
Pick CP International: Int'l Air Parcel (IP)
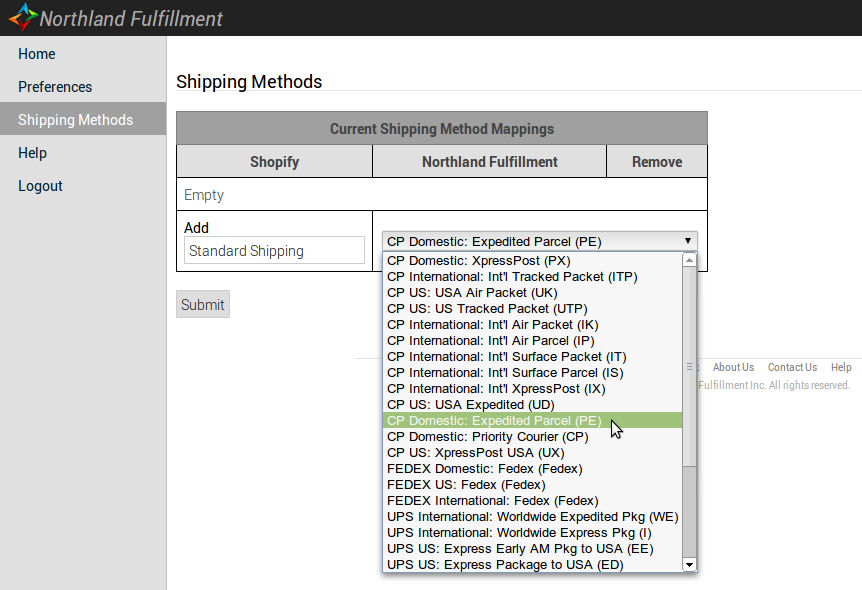coord(532,340)
